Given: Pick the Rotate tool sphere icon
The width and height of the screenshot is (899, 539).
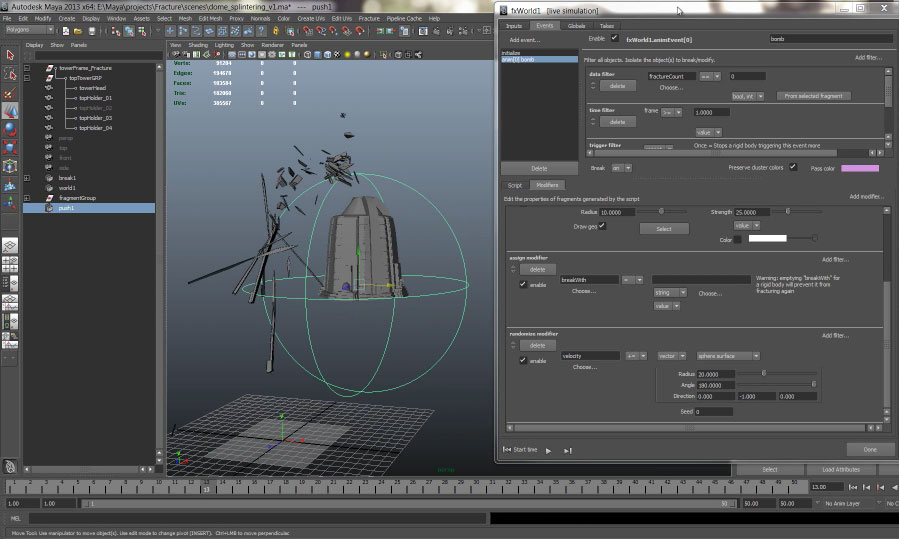Looking at the screenshot, I should (x=10, y=129).
